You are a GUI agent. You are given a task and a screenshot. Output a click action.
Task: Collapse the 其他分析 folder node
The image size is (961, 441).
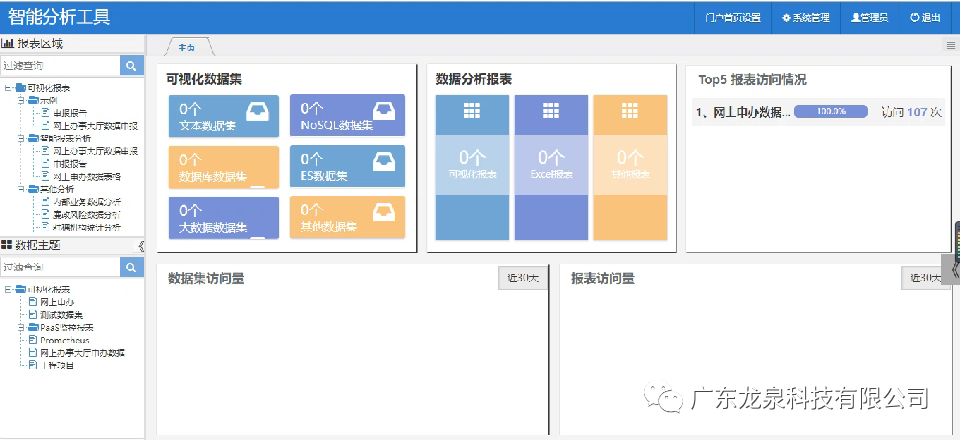point(19,189)
